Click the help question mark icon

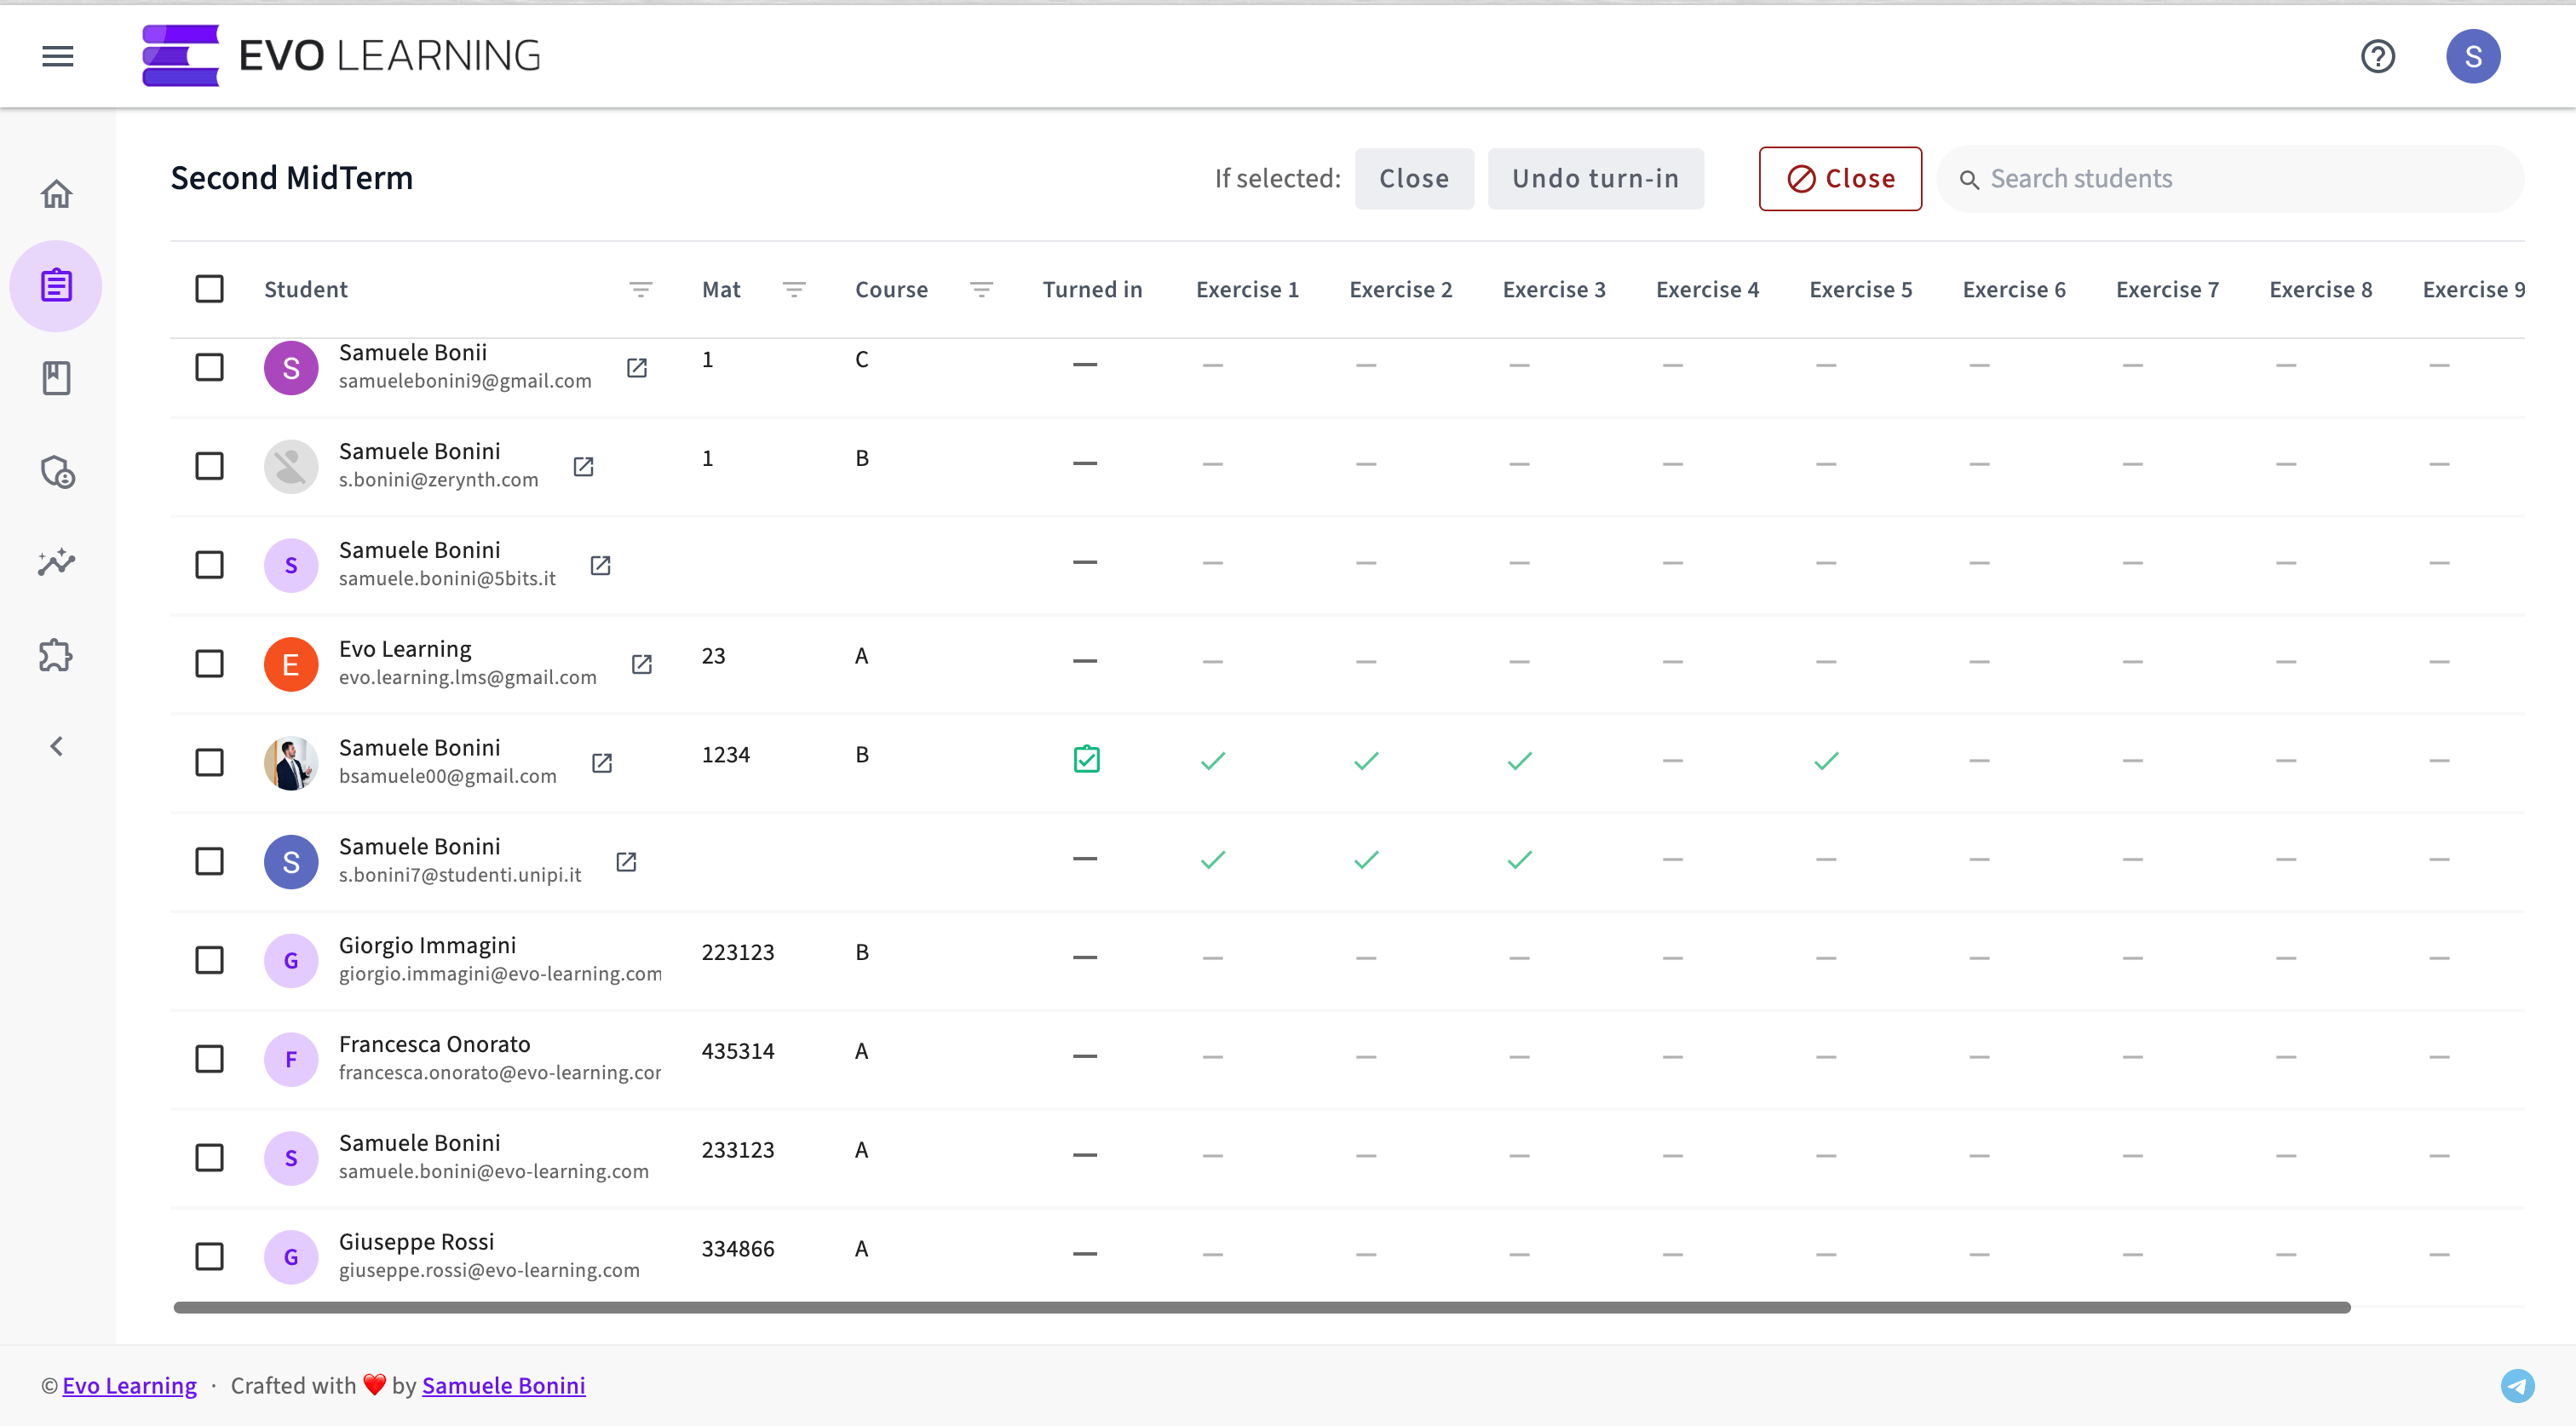pyautogui.click(x=2377, y=56)
